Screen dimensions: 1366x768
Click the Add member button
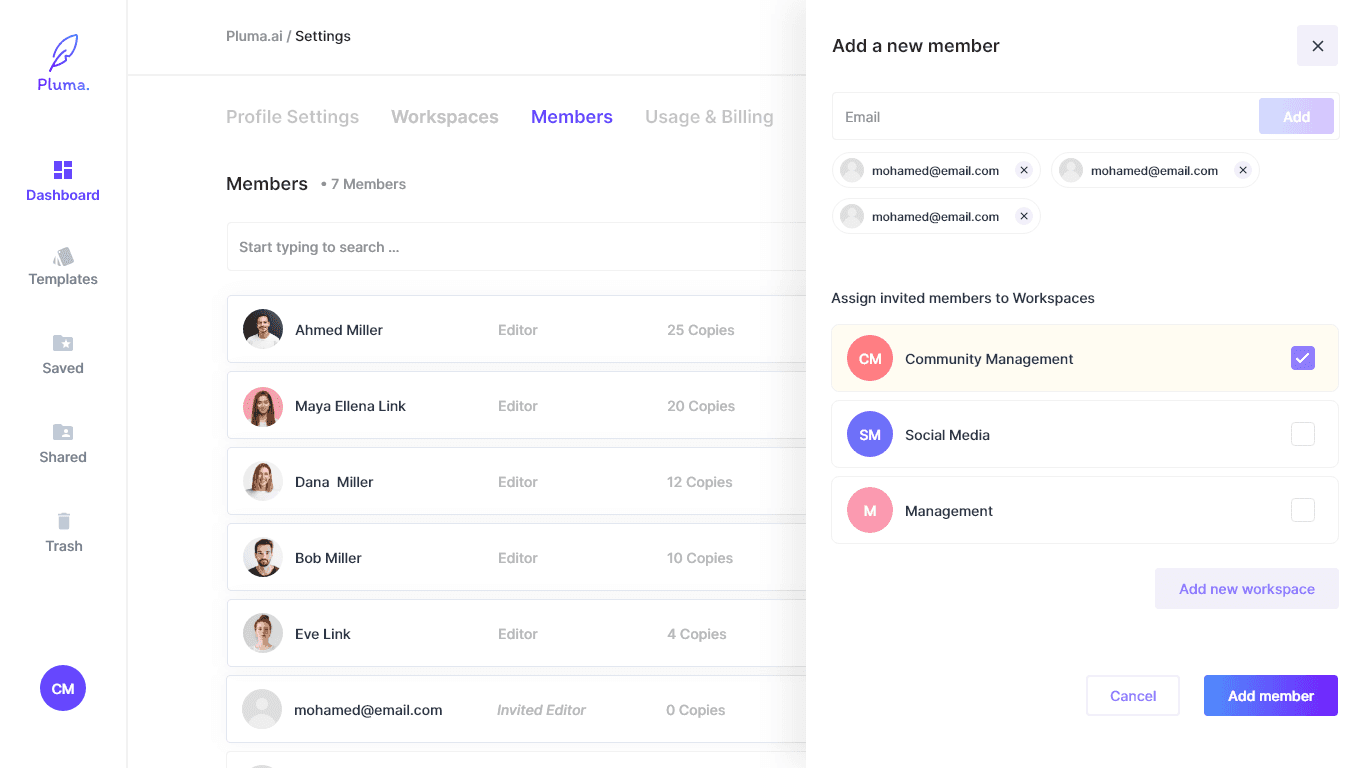[1271, 696]
